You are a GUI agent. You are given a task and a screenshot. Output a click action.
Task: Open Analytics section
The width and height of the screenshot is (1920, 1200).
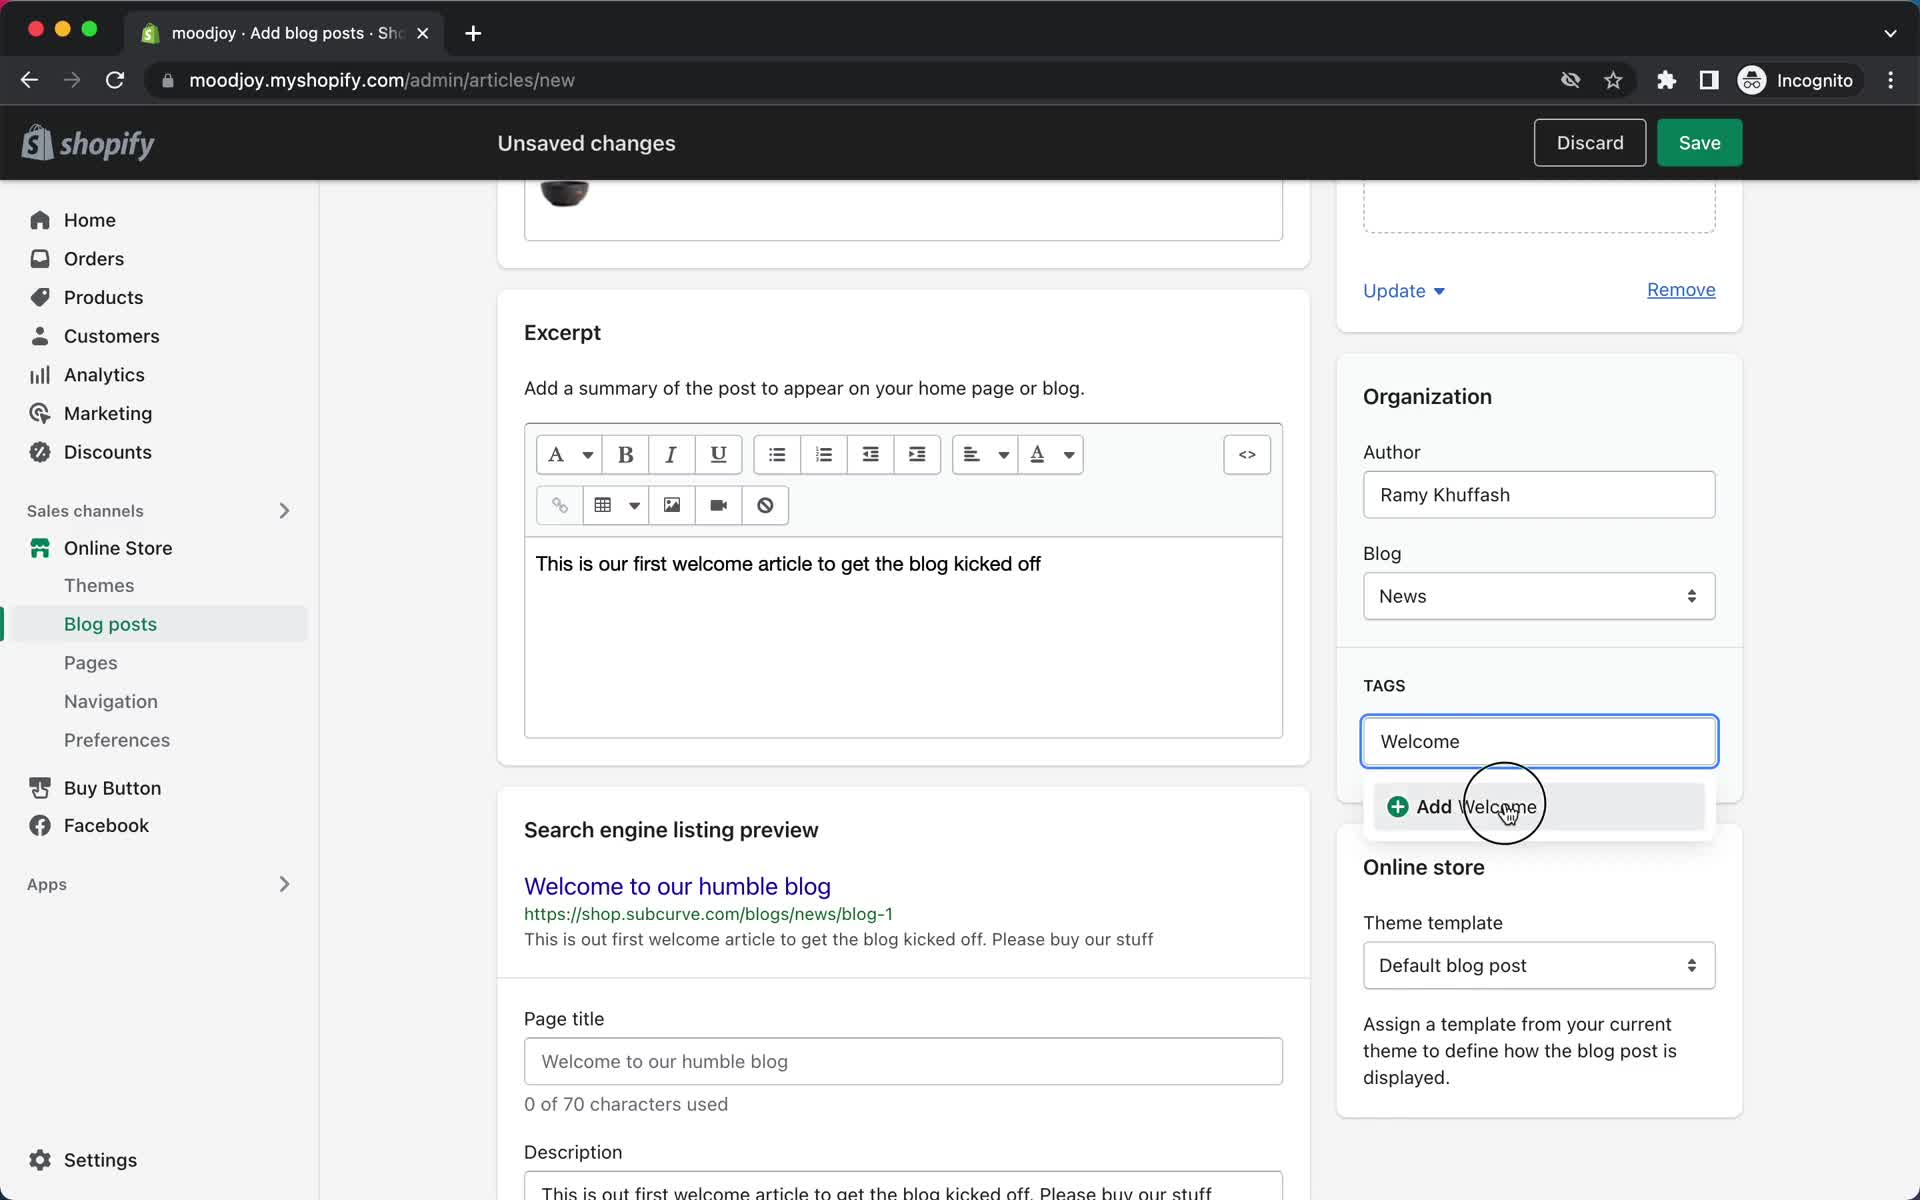click(x=104, y=375)
